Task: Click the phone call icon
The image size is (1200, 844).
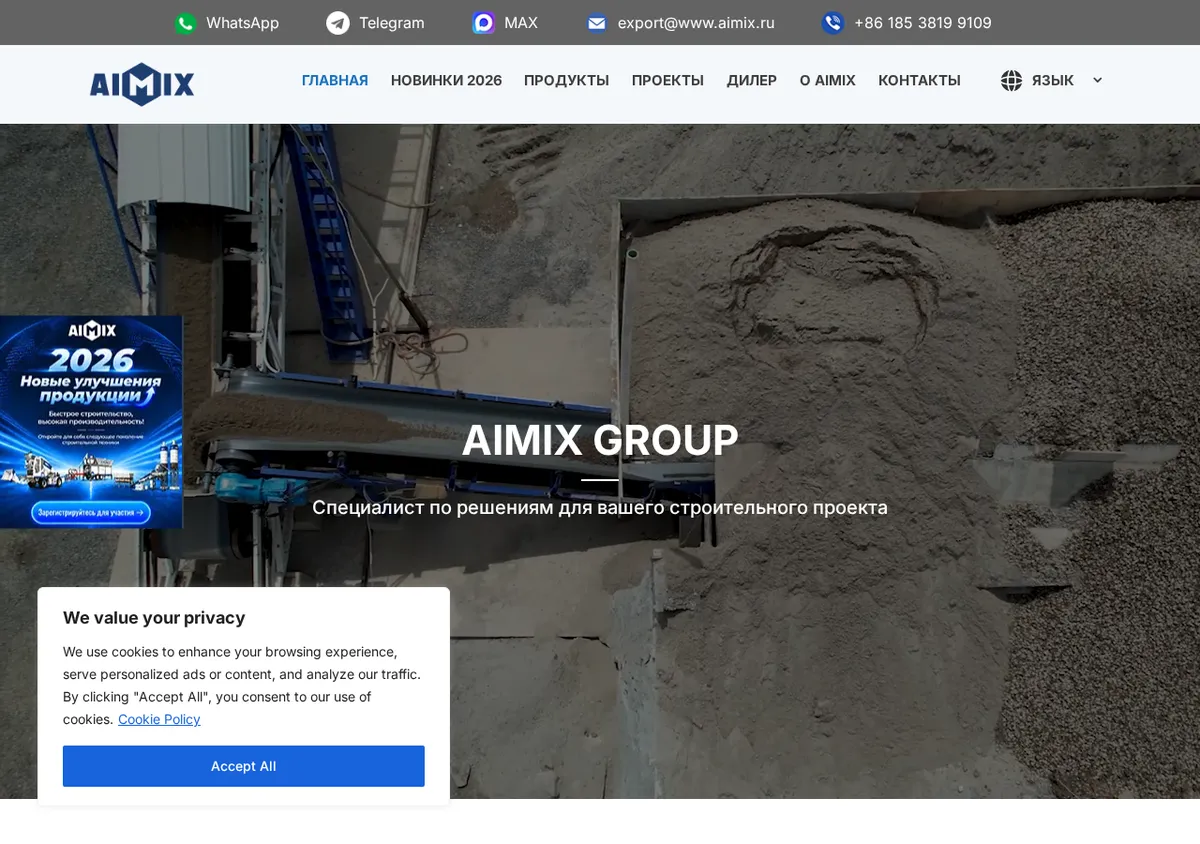Action: tap(833, 23)
